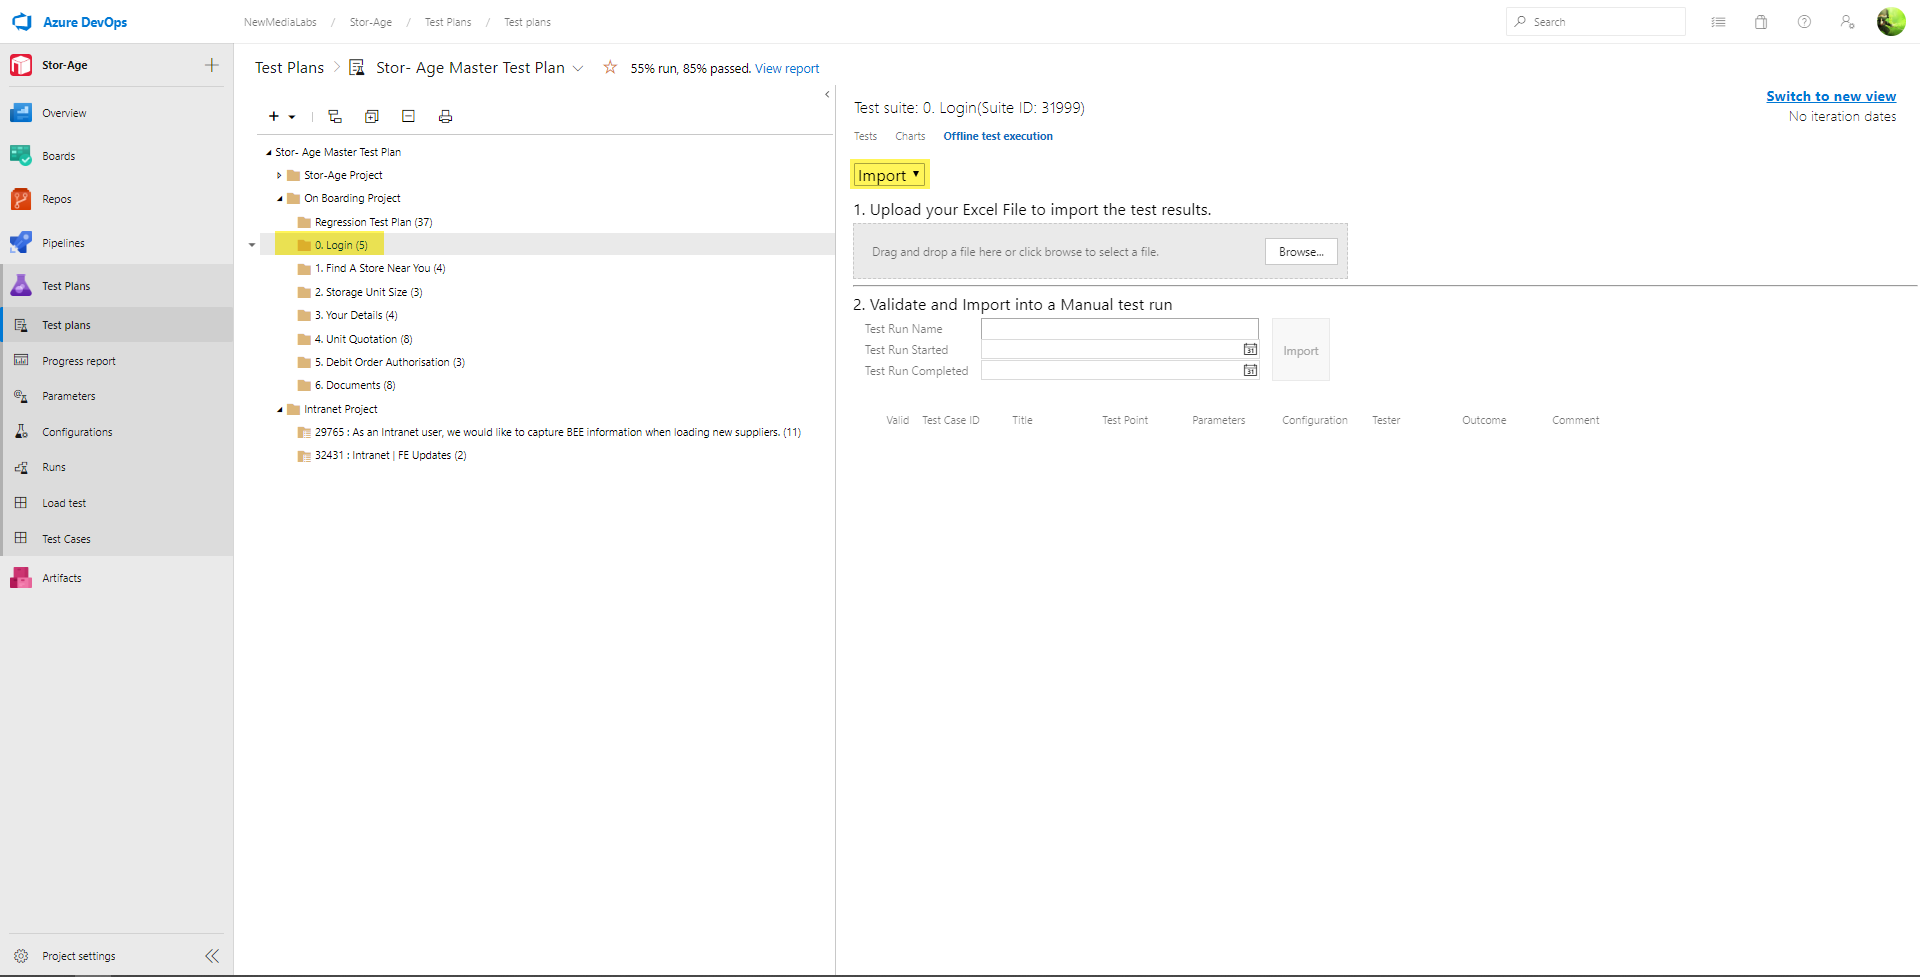Select the 1. Find A Store Near You suite
The height and width of the screenshot is (977, 1920).
point(379,268)
